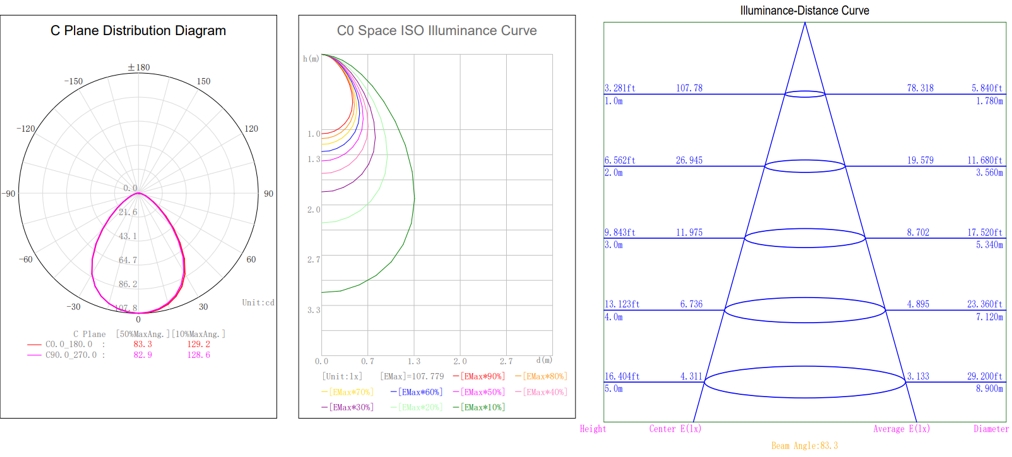Click the "Illuminance-Distance Curve" title
1012x457 pixels.
tap(805, 10)
